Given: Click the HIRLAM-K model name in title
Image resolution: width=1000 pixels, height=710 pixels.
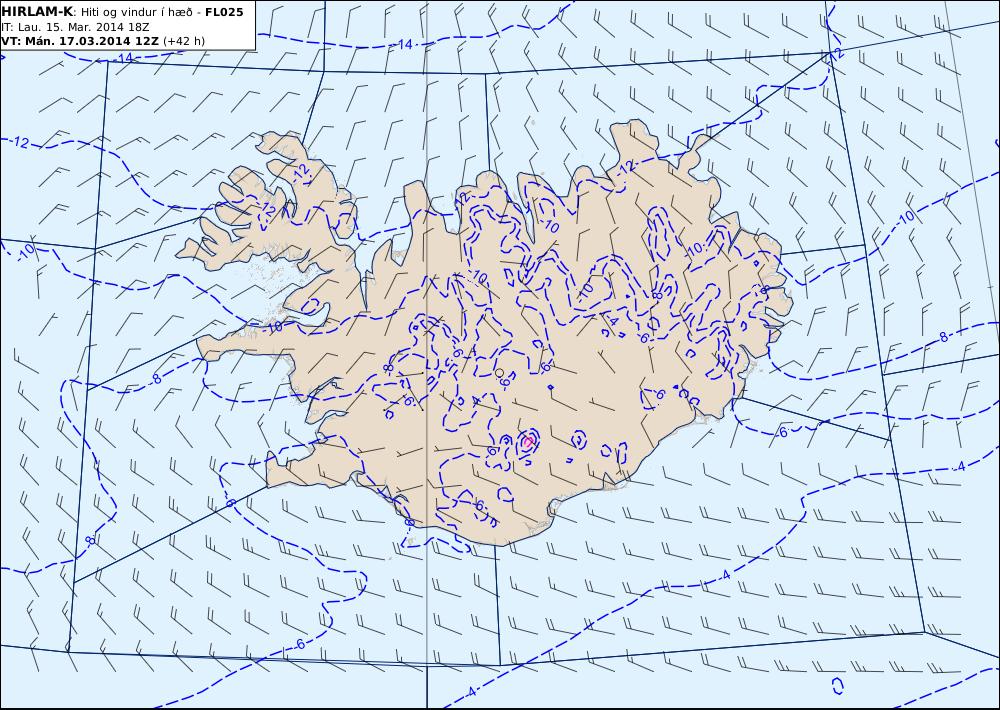Looking at the screenshot, I should pos(37,11).
